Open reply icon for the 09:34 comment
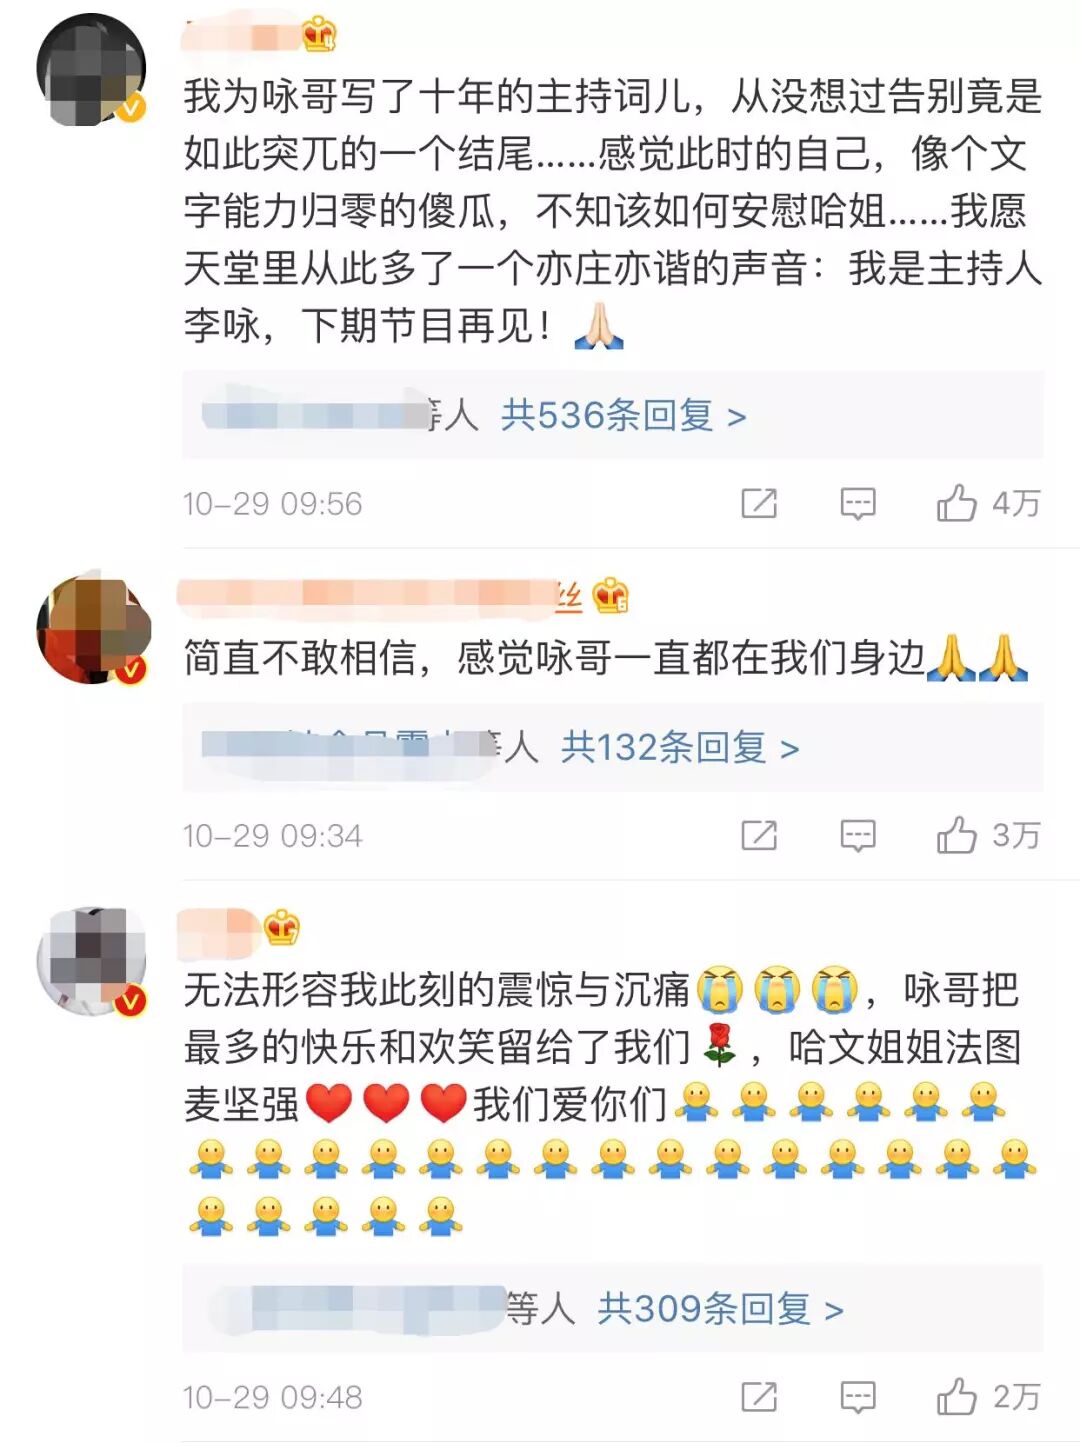Screen dimensions: 1080x1443 click(858, 836)
